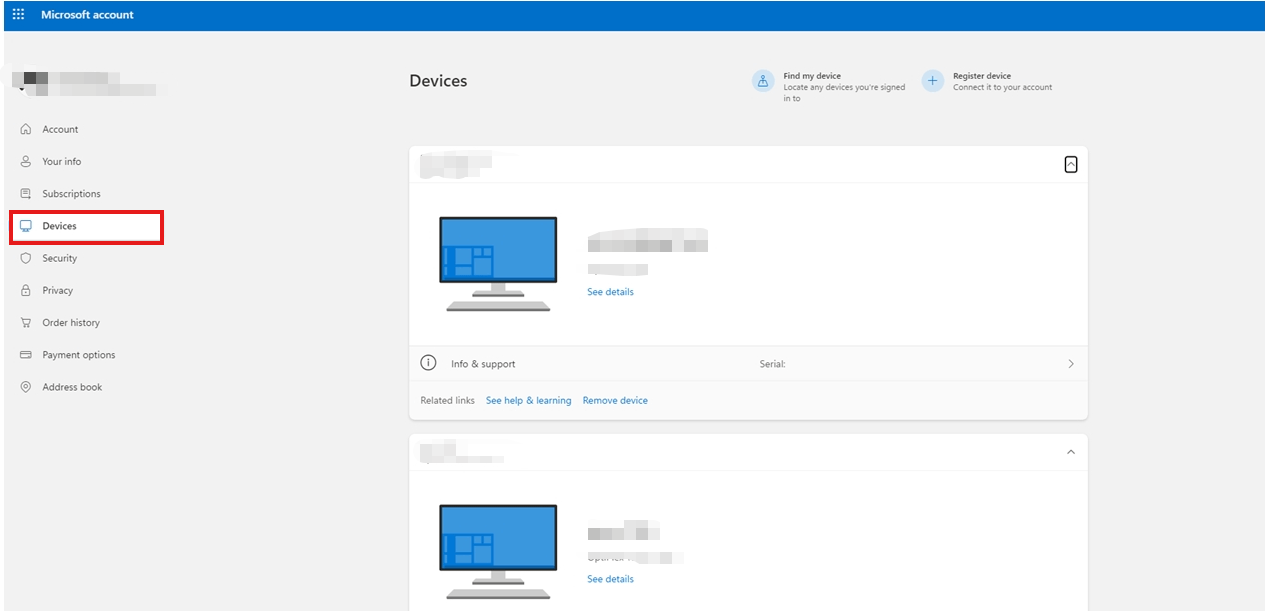The width and height of the screenshot is (1265, 616).
Task: Collapse the first device card
Action: (1070, 163)
